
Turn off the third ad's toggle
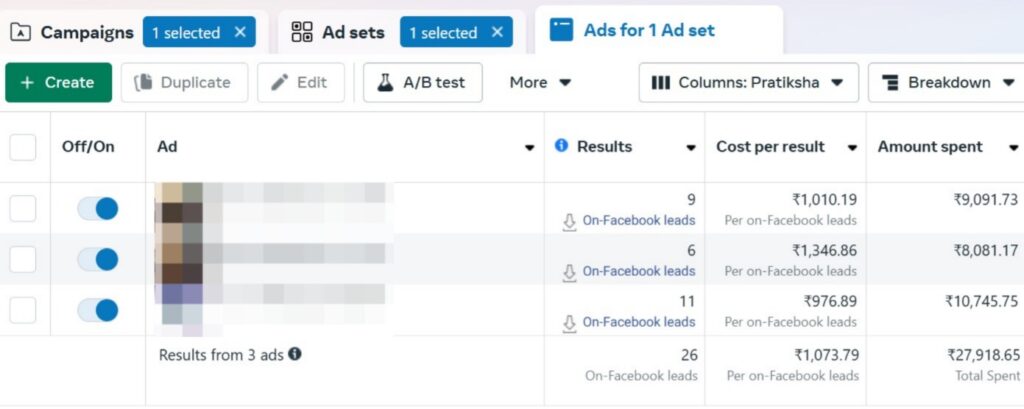click(98, 310)
